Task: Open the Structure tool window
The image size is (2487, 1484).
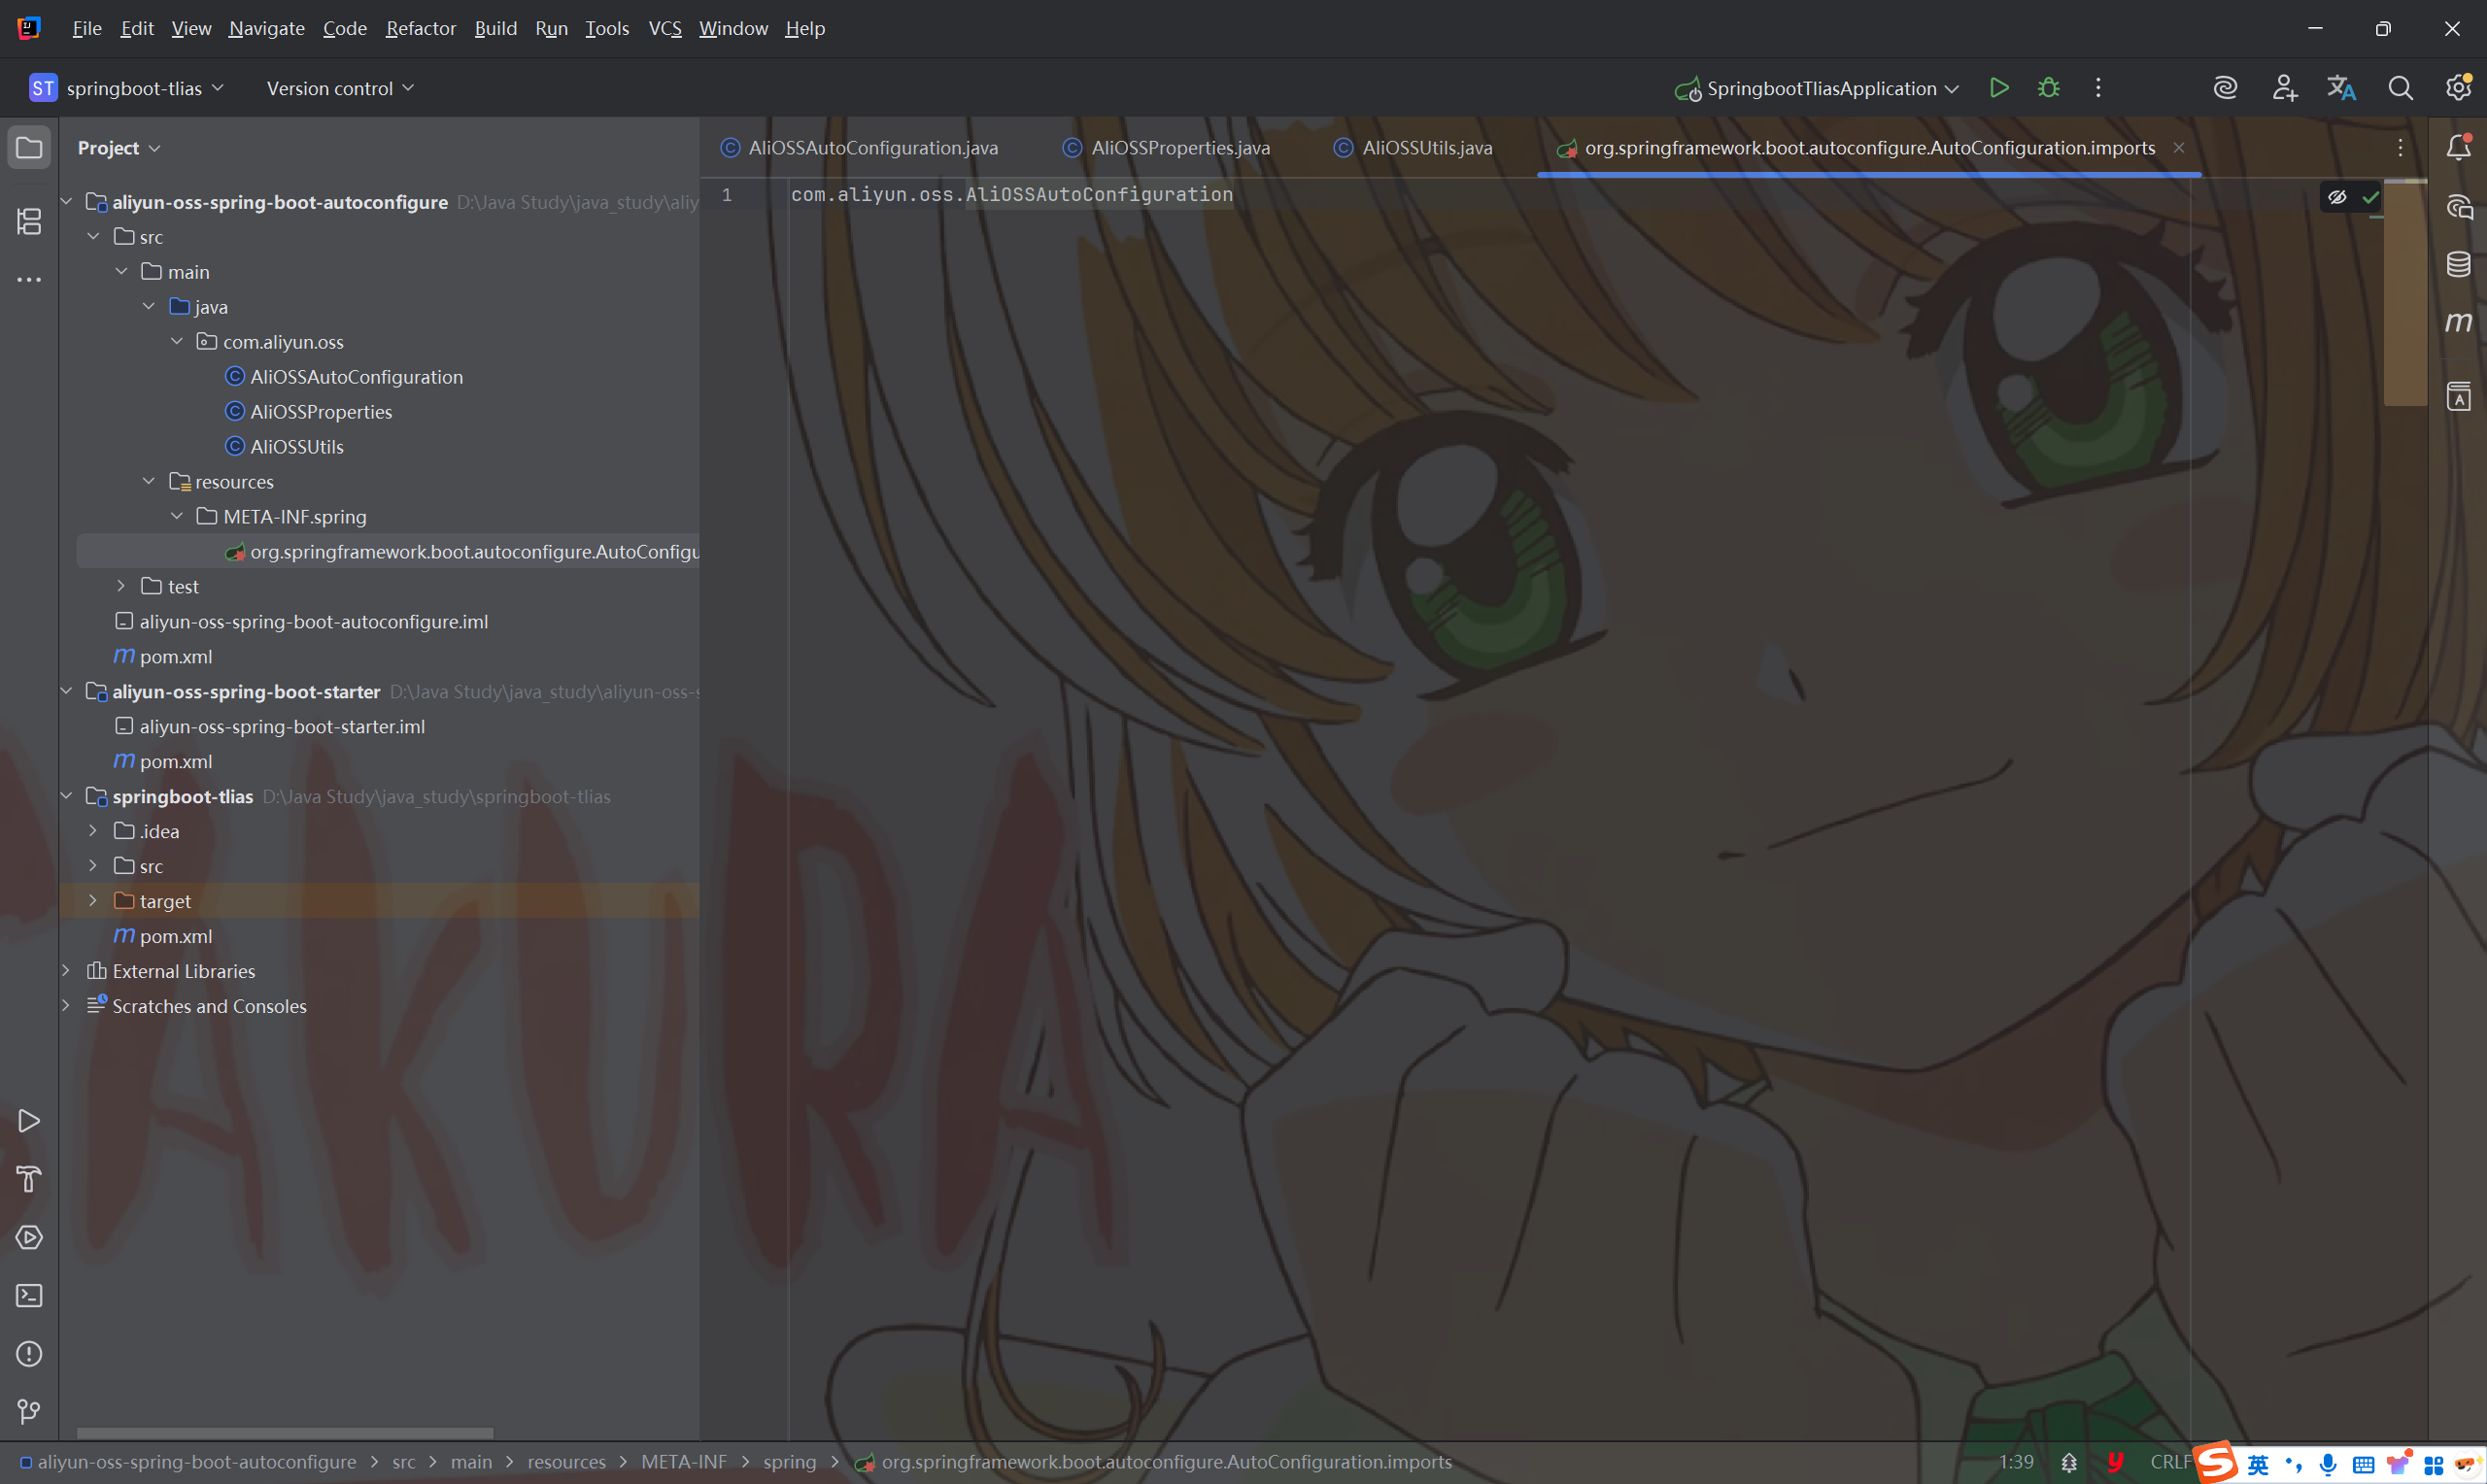Action: click(29, 221)
